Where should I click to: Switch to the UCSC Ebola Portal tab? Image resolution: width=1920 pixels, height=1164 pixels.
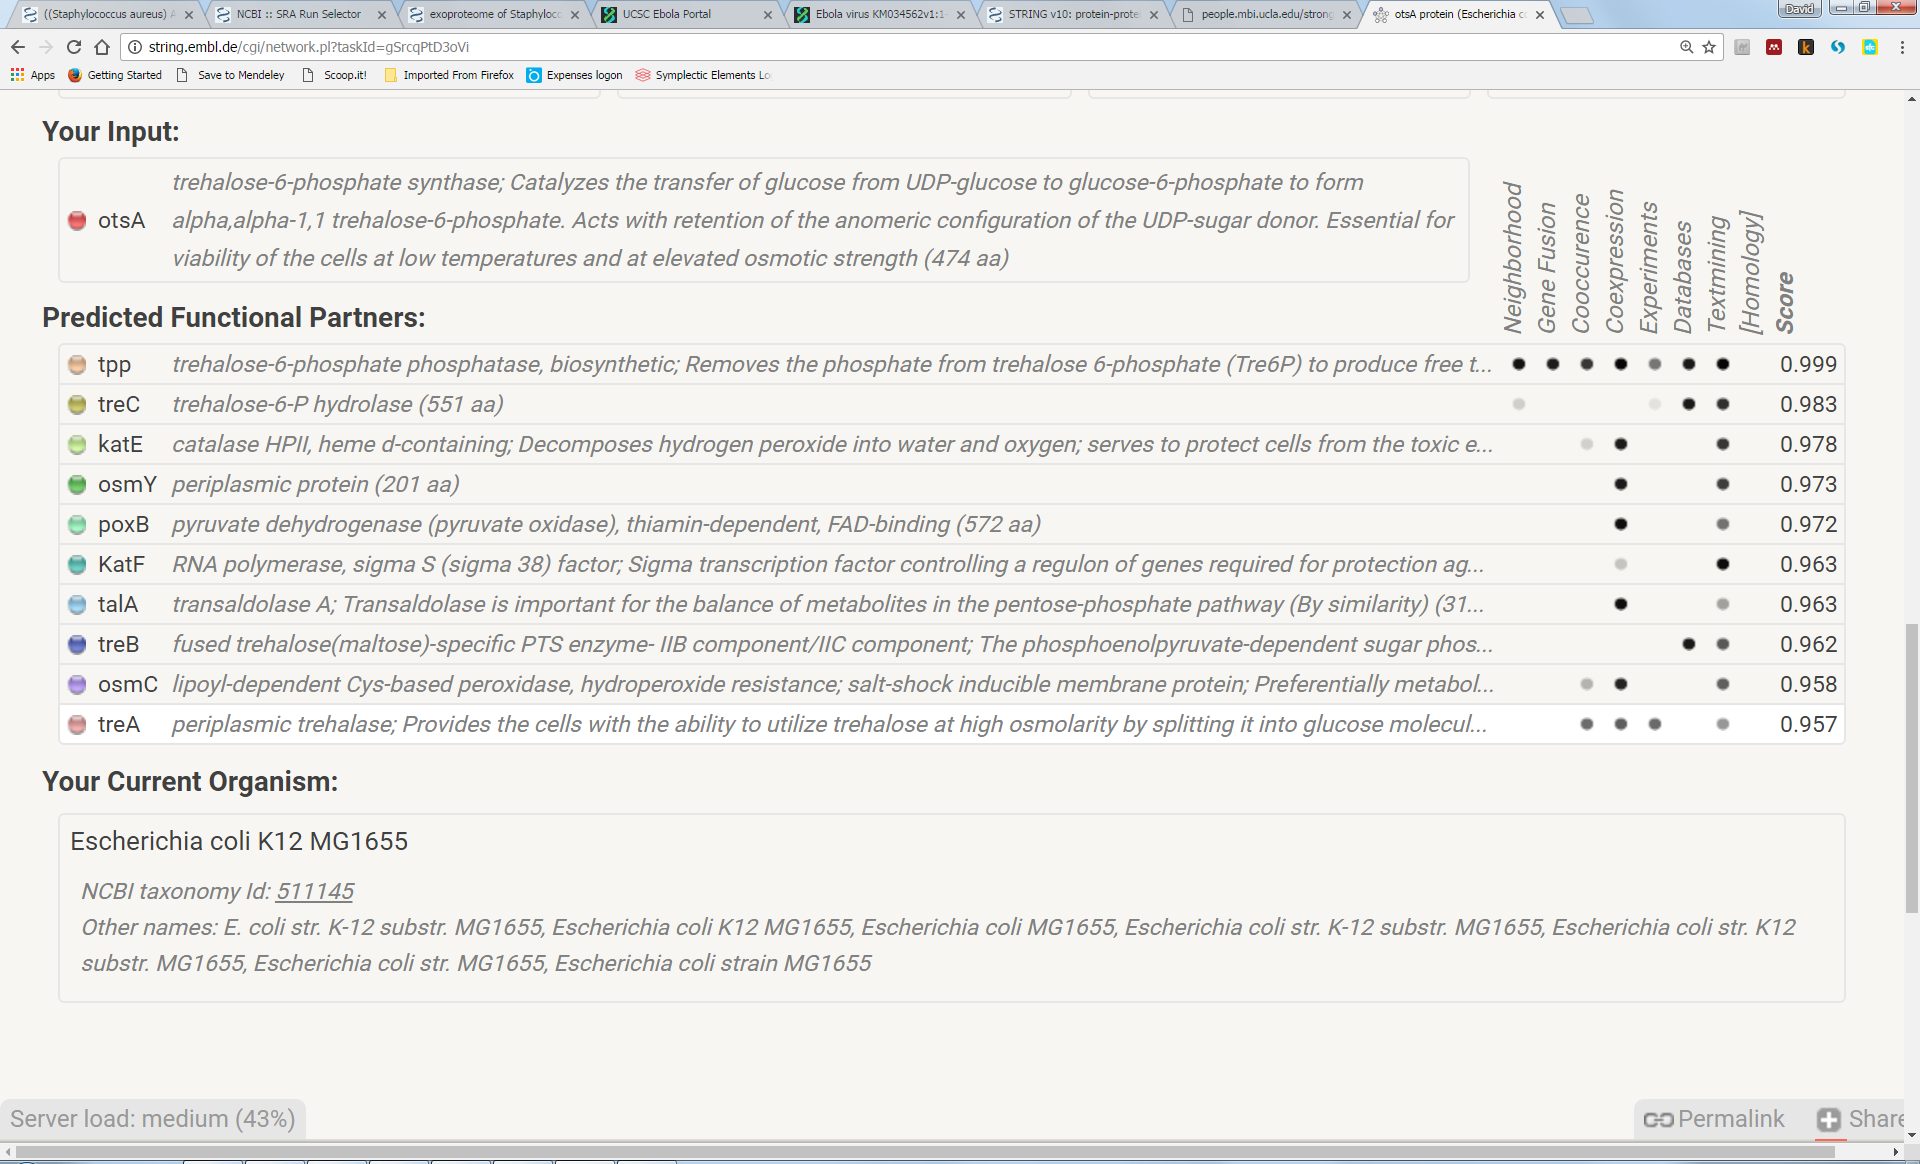click(666, 14)
